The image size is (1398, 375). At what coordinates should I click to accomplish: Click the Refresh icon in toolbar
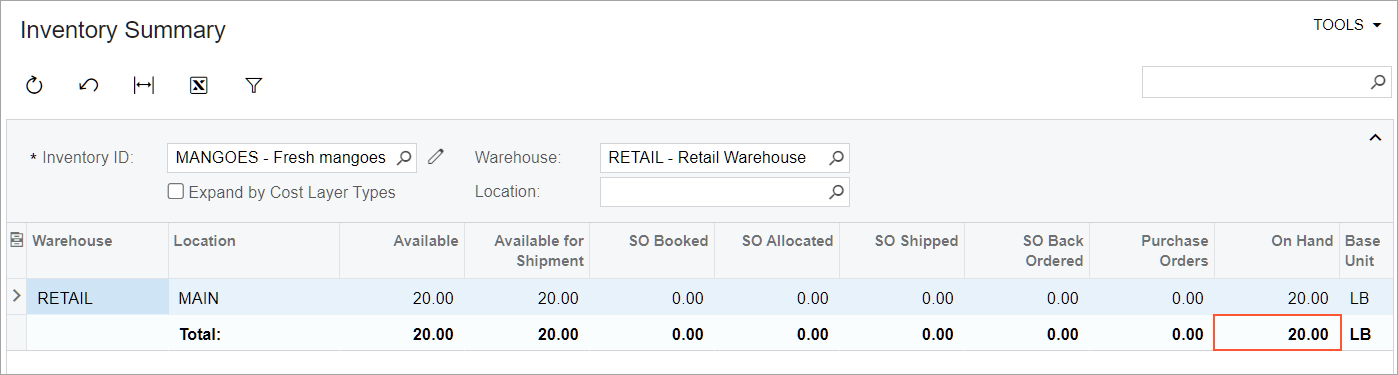click(x=34, y=86)
